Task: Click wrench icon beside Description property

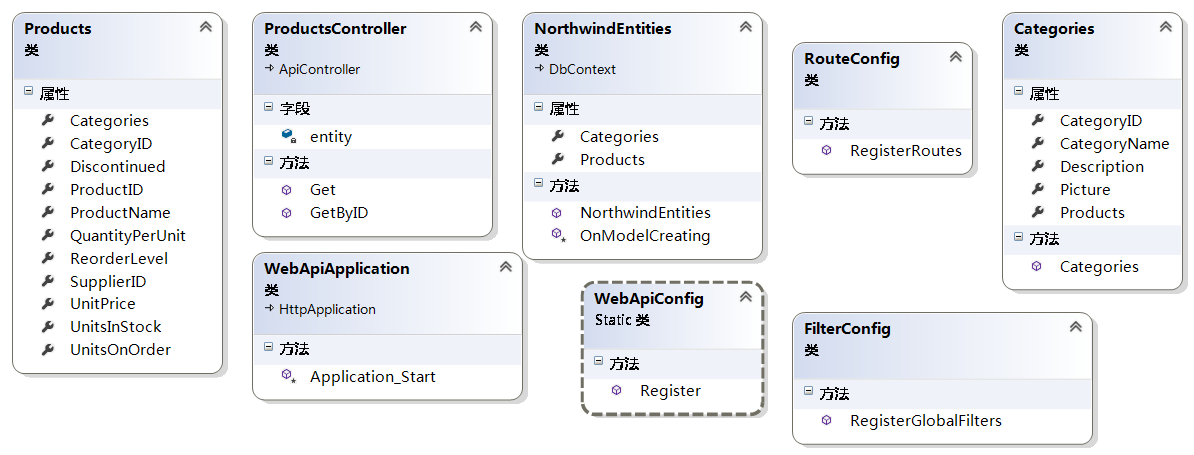Action: coord(1038,165)
